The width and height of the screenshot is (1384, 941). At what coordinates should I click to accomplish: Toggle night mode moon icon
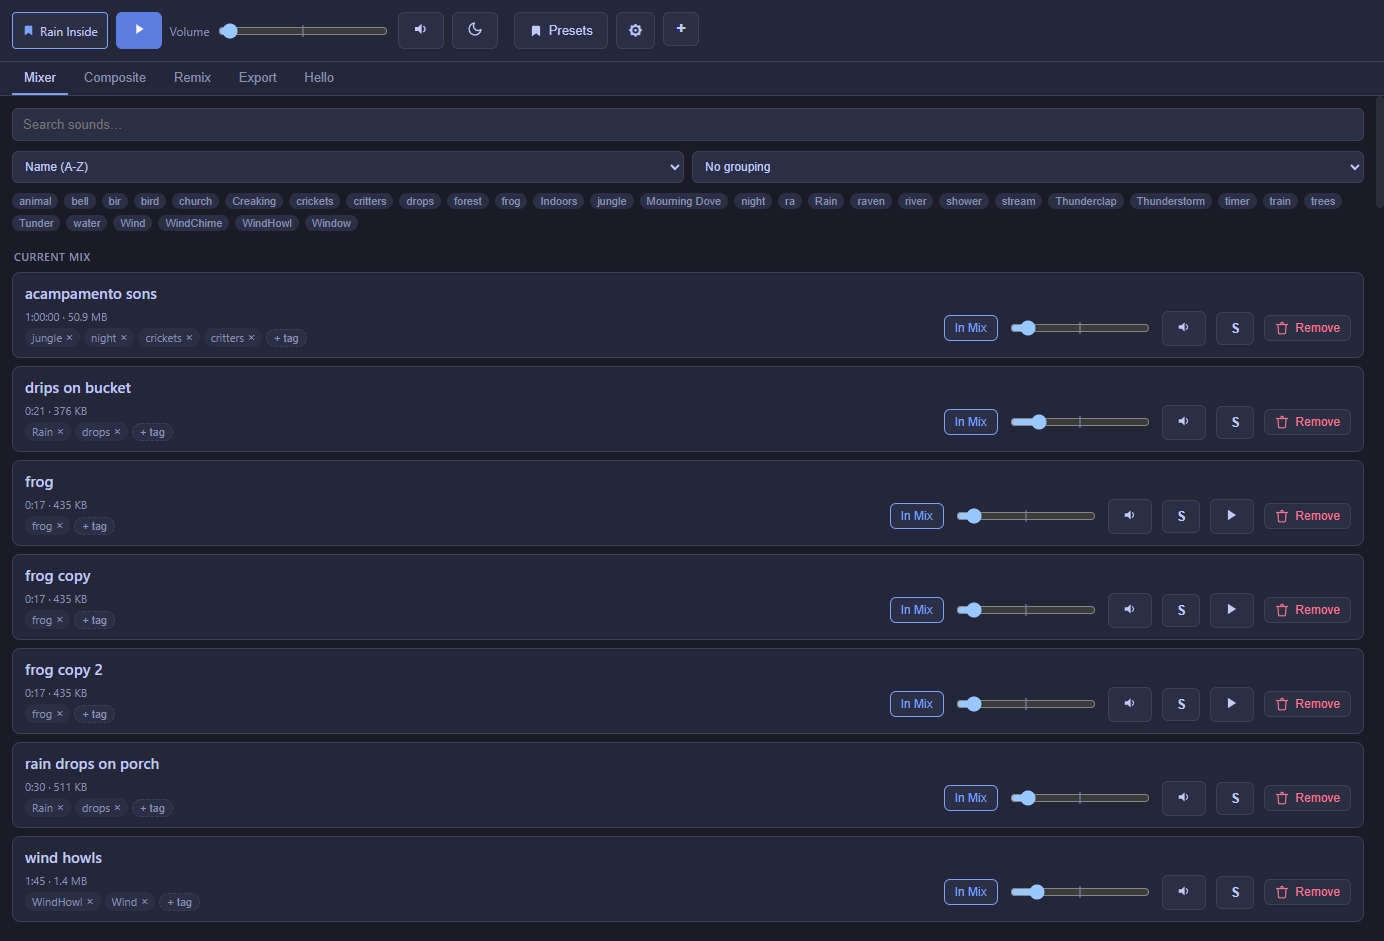475,30
